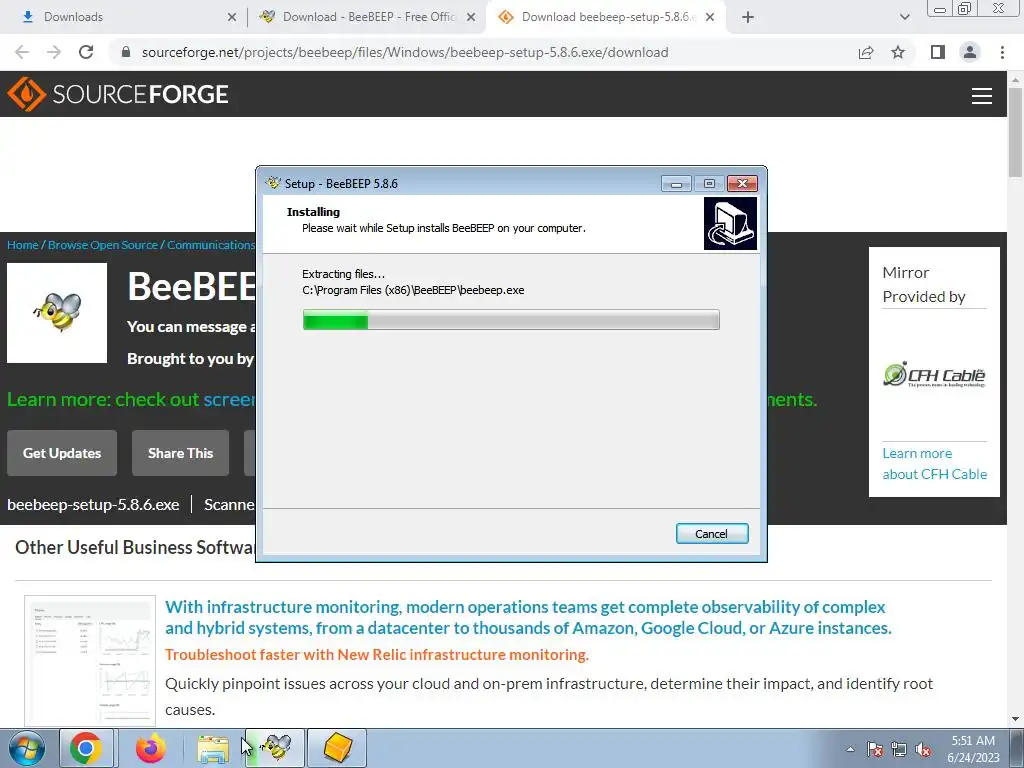Click the Chrome taskbar icon
Image resolution: width=1024 pixels, height=768 pixels.
point(86,748)
